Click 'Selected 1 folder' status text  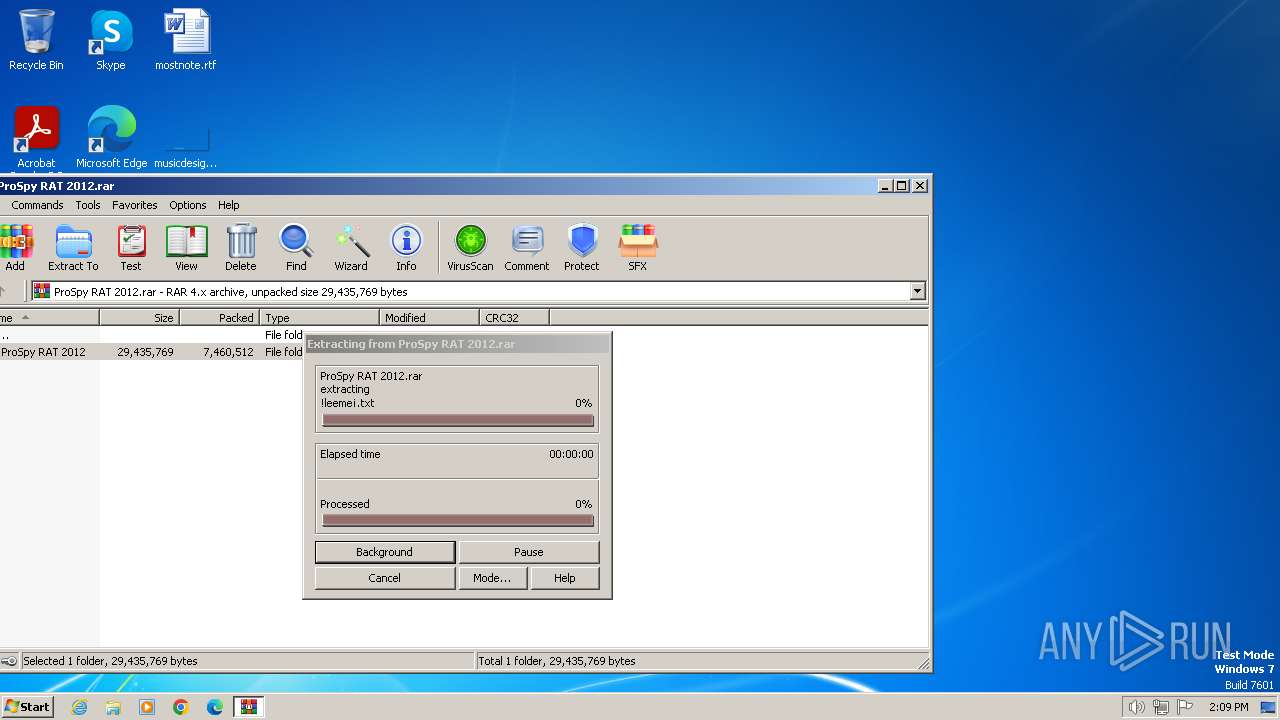[x=110, y=661]
